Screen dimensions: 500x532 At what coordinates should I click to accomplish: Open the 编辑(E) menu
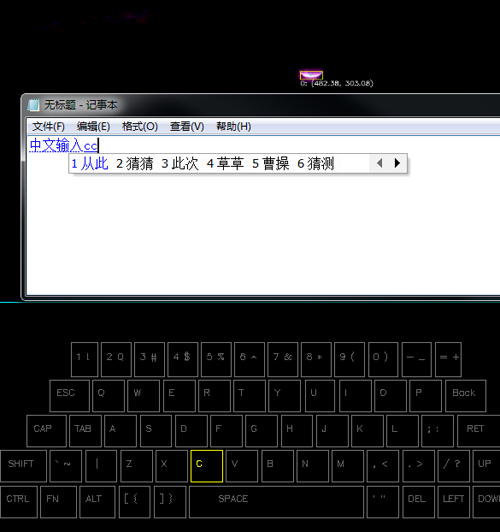coord(93,127)
